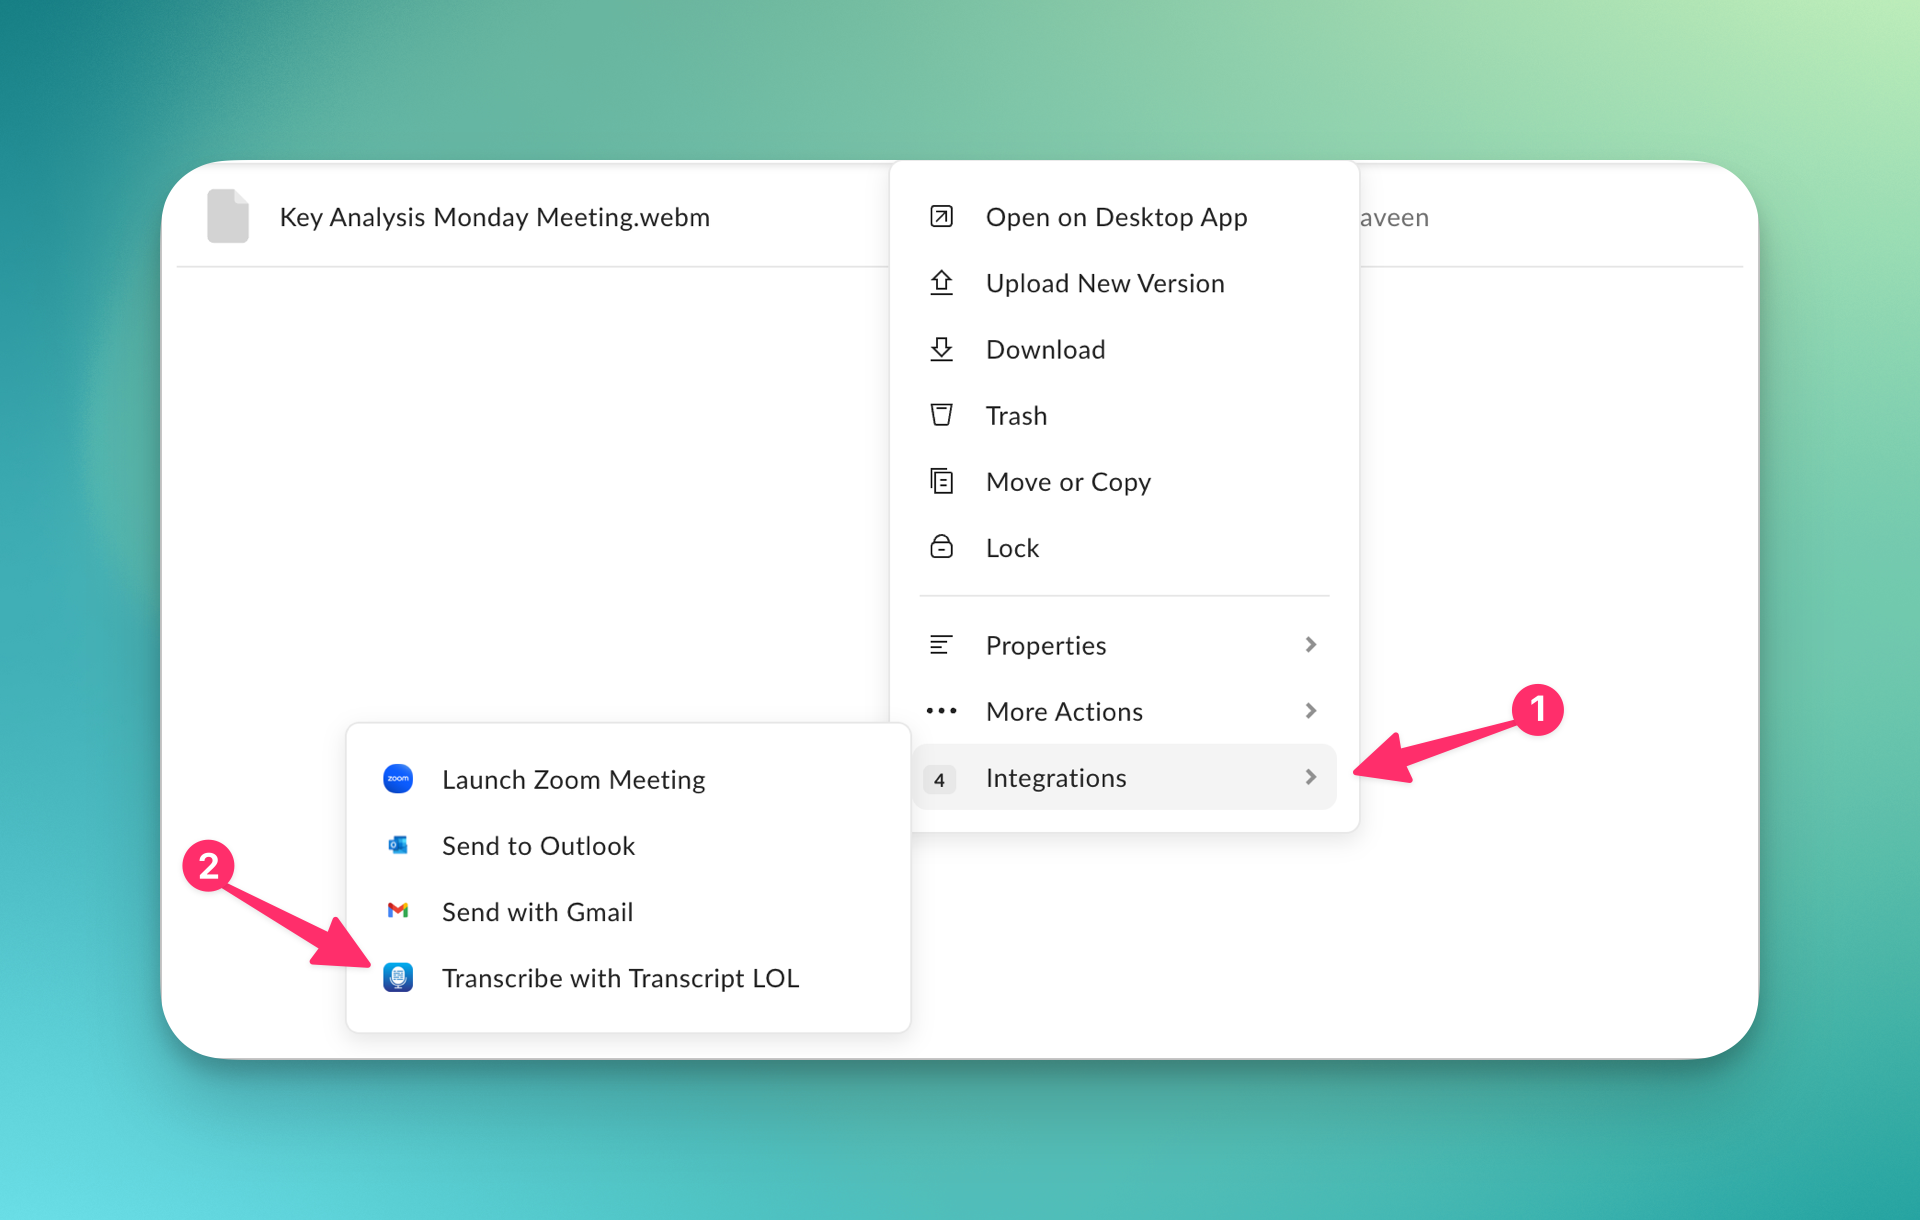Click the three-dot More Actions icon
Viewport: 1920px width, 1220px height.
(x=941, y=711)
